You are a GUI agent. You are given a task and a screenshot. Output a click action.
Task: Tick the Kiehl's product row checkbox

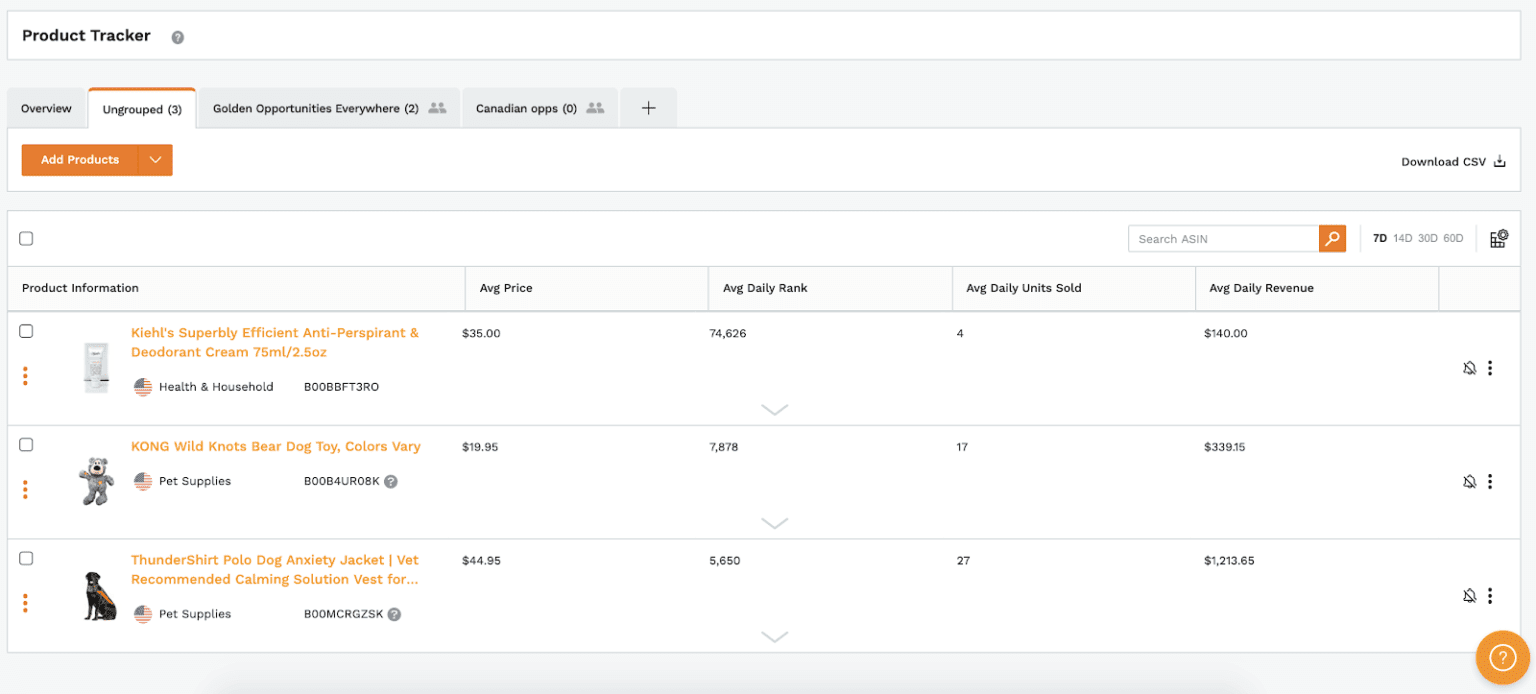[x=26, y=331]
